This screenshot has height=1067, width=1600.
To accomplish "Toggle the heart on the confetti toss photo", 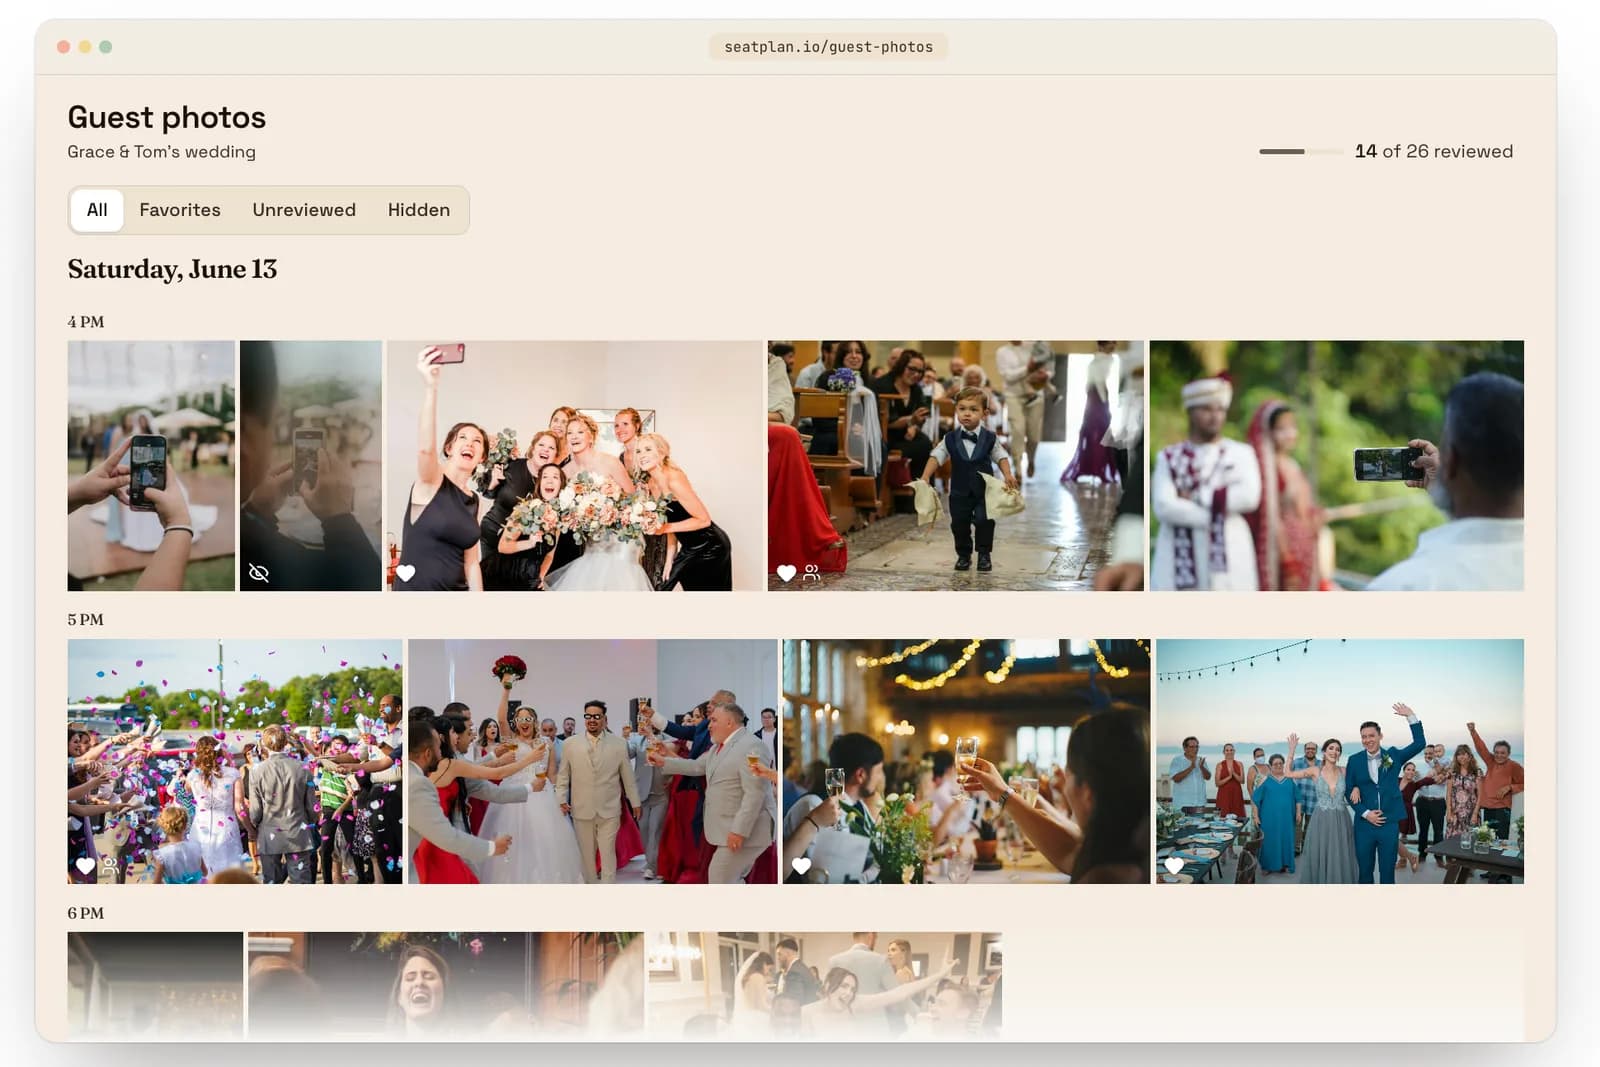I will click(x=86, y=866).
